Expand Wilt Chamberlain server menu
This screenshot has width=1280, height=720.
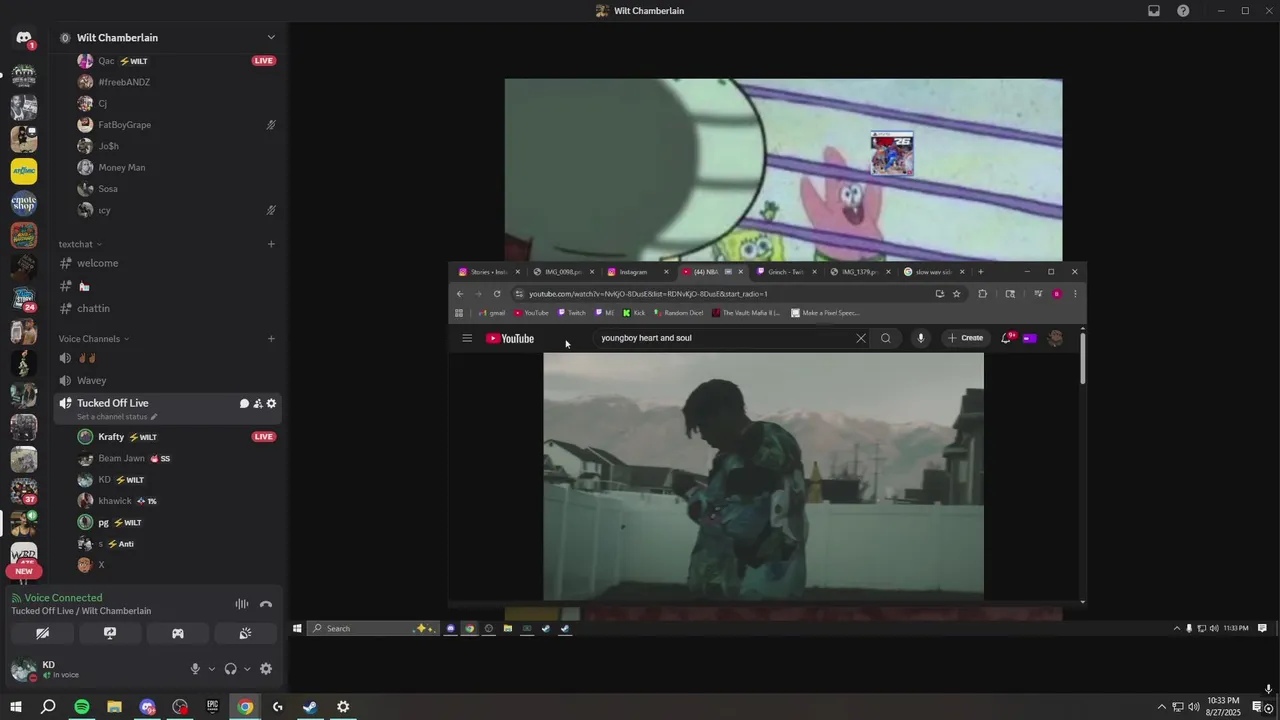[271, 38]
